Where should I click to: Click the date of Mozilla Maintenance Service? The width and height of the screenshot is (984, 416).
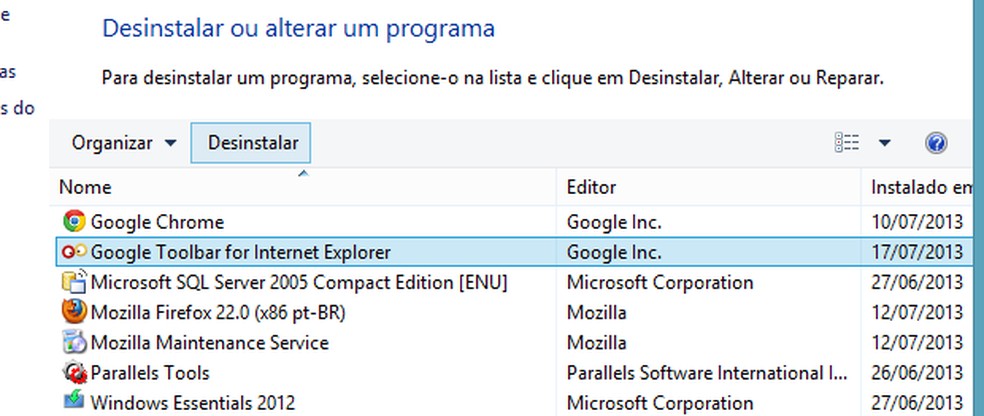pyautogui.click(x=916, y=342)
